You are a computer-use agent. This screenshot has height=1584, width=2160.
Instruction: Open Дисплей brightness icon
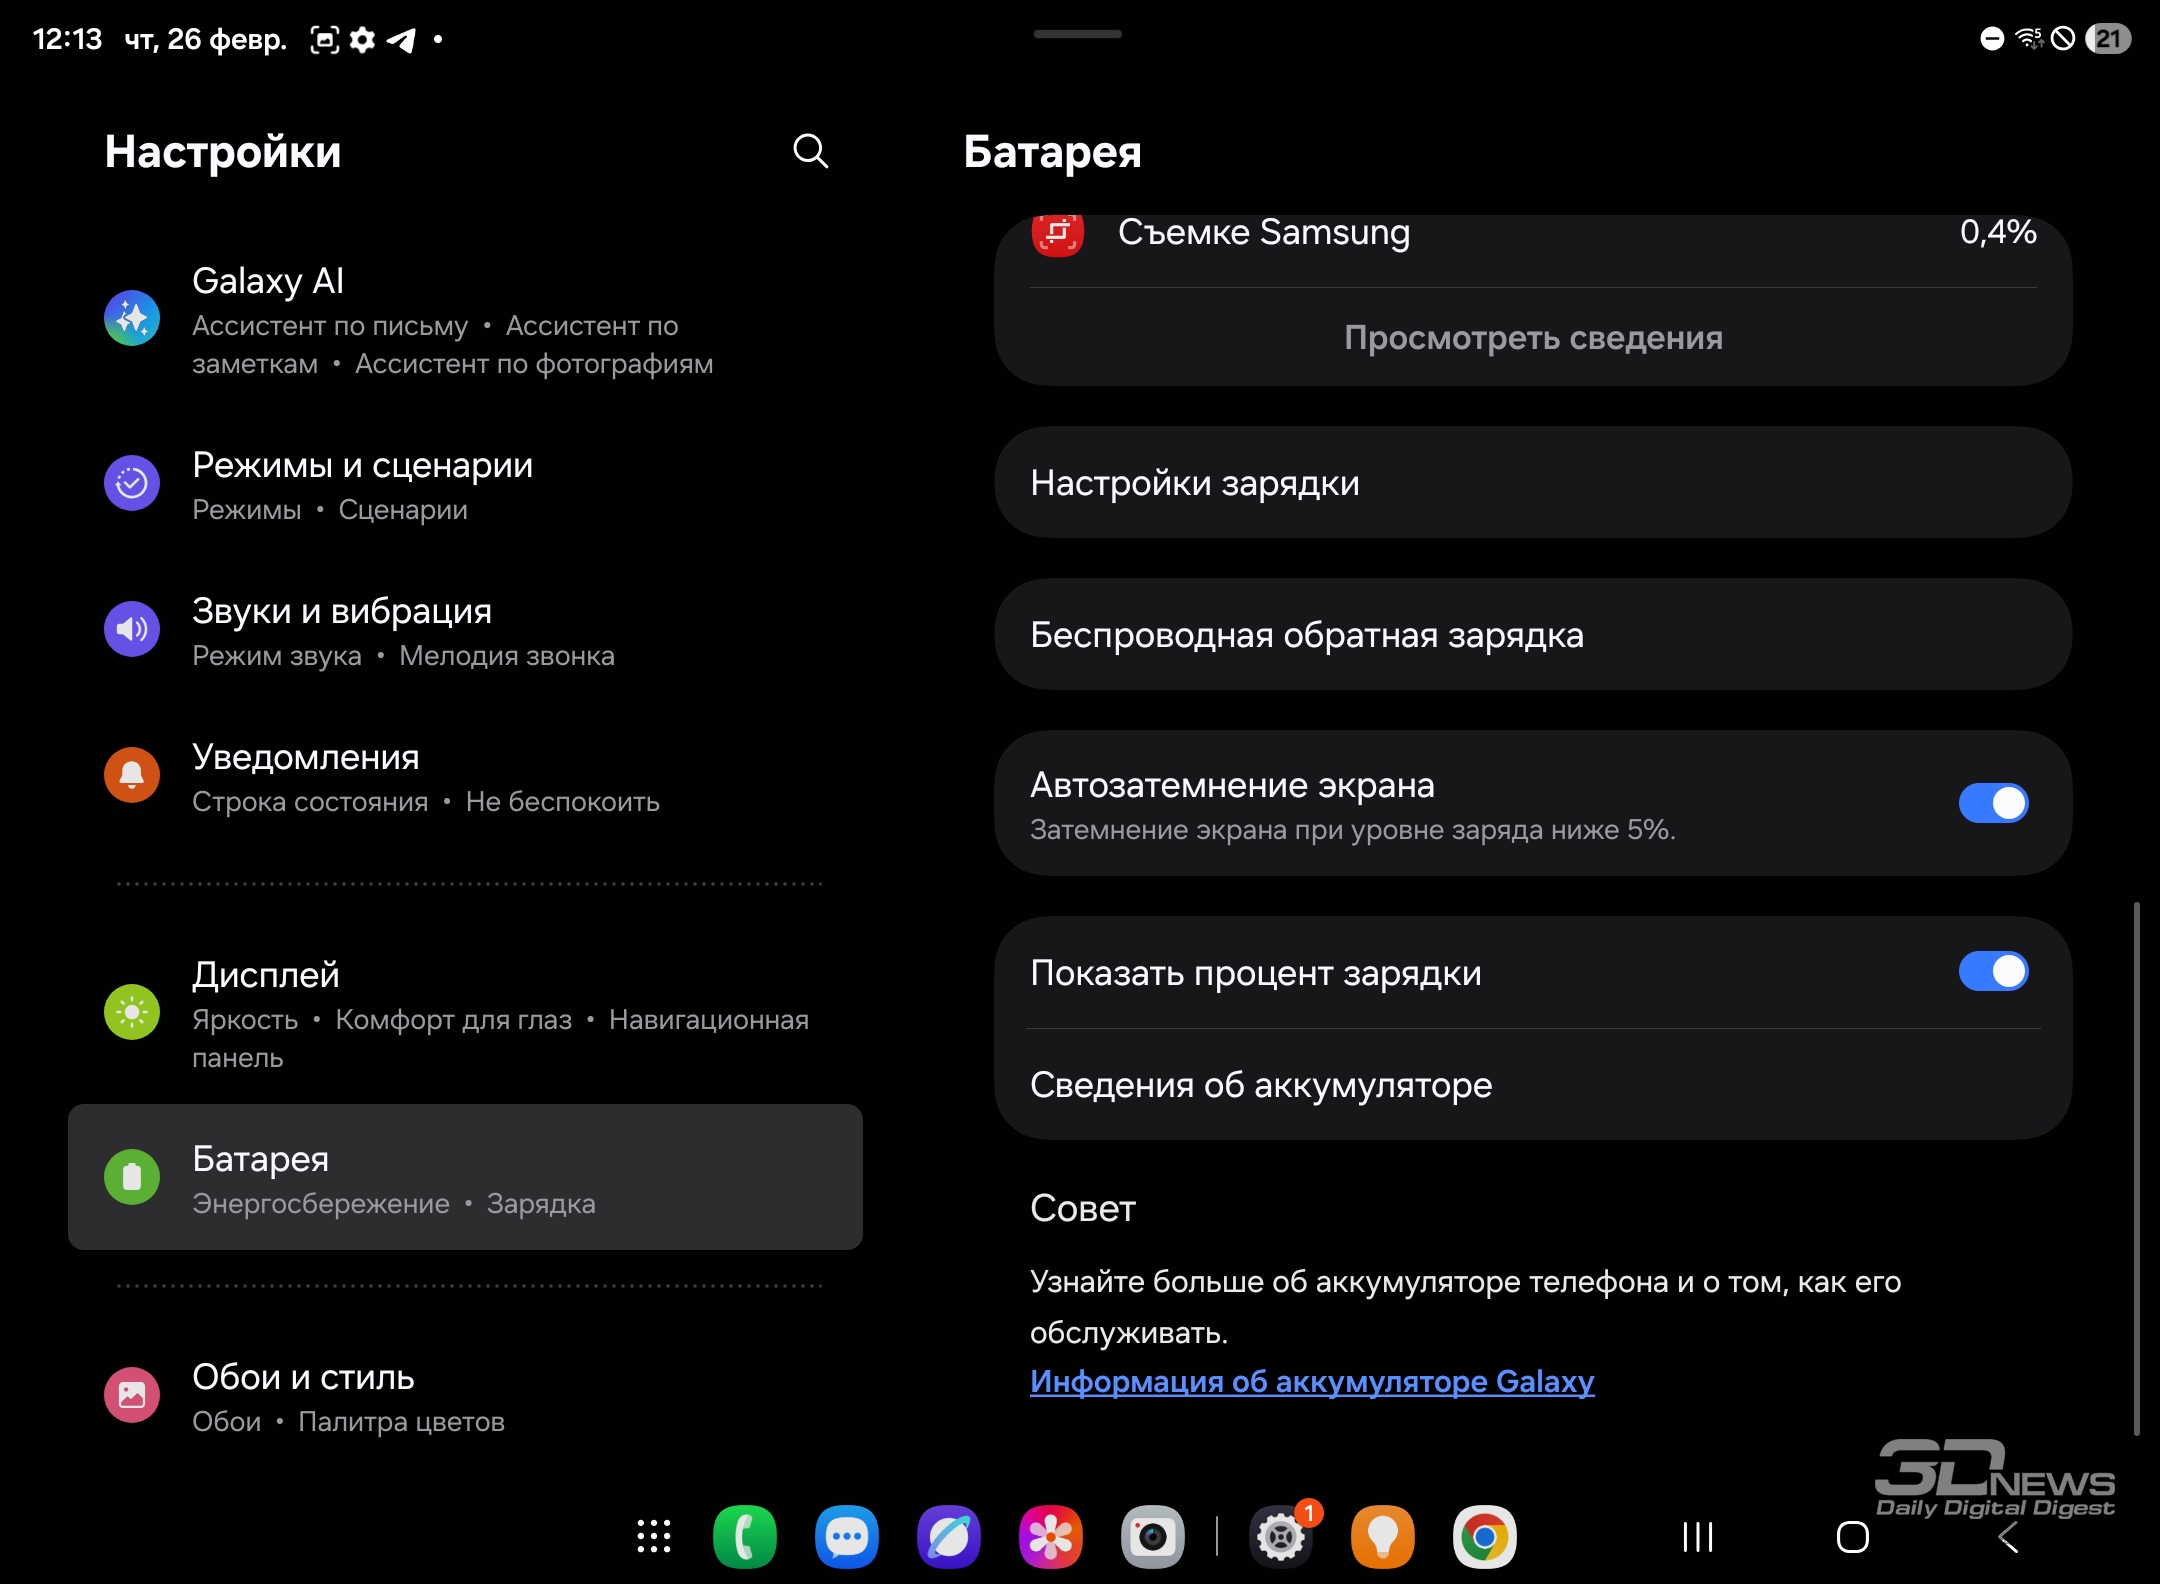132,1012
